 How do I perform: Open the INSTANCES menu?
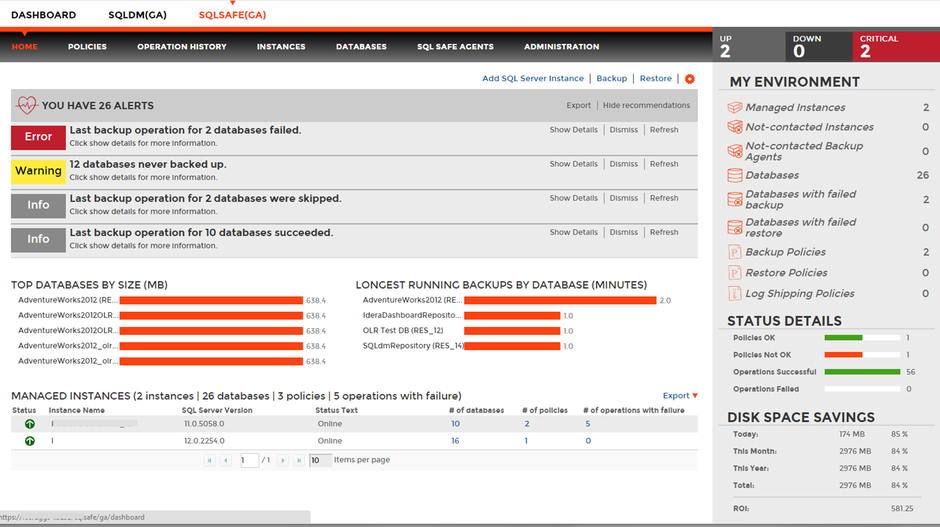pyautogui.click(x=281, y=47)
